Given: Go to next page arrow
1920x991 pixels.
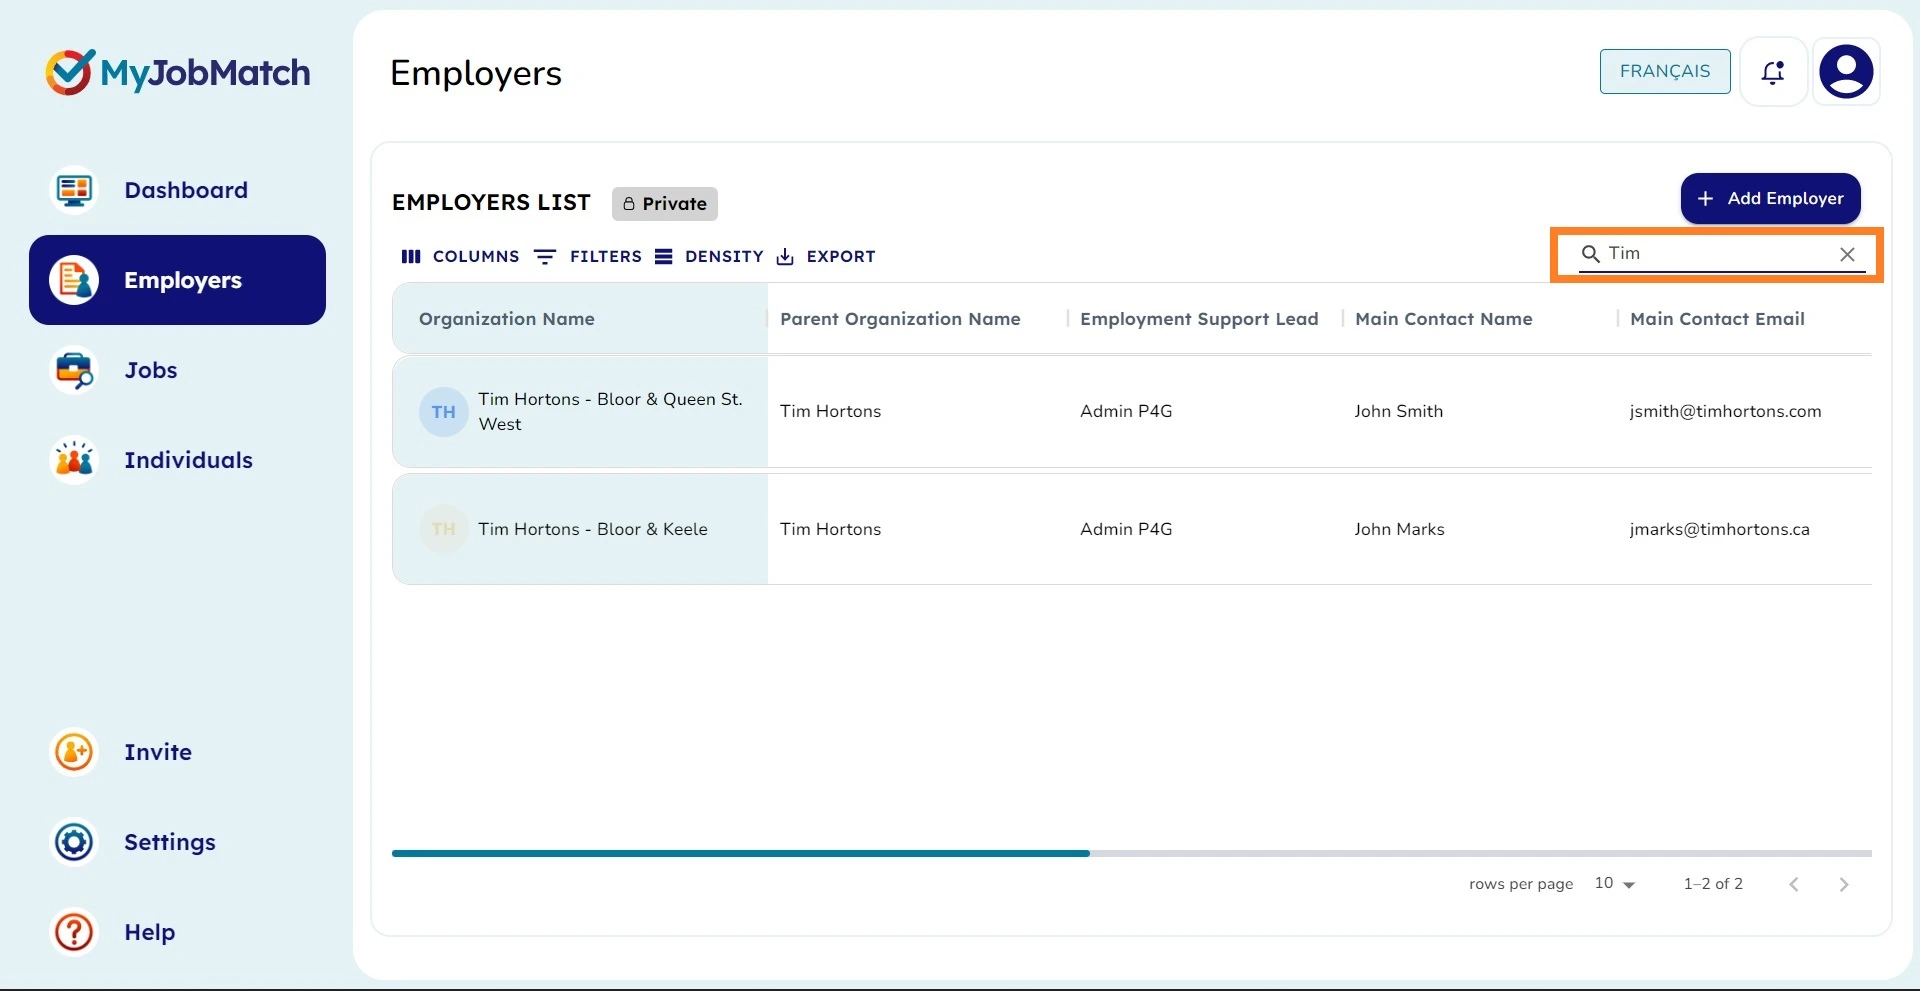Looking at the screenshot, I should coord(1844,884).
